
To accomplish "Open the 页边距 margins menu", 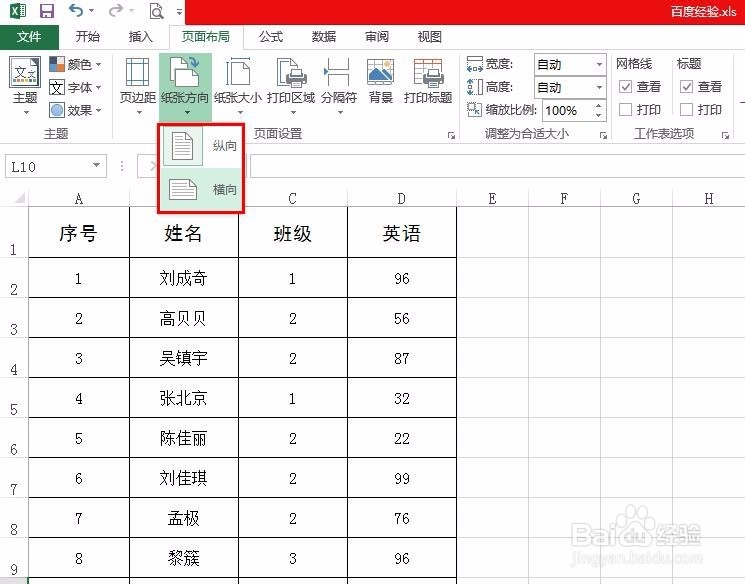I will click(138, 86).
